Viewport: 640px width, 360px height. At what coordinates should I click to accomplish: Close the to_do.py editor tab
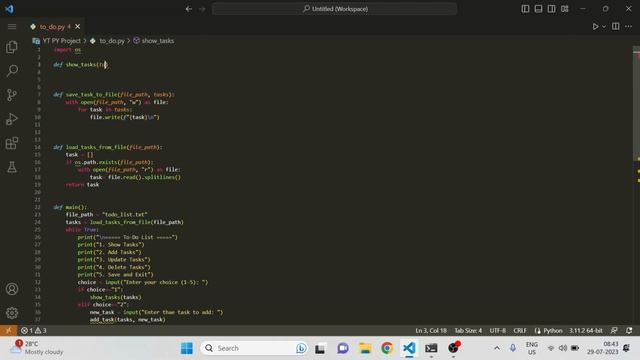tap(78, 27)
